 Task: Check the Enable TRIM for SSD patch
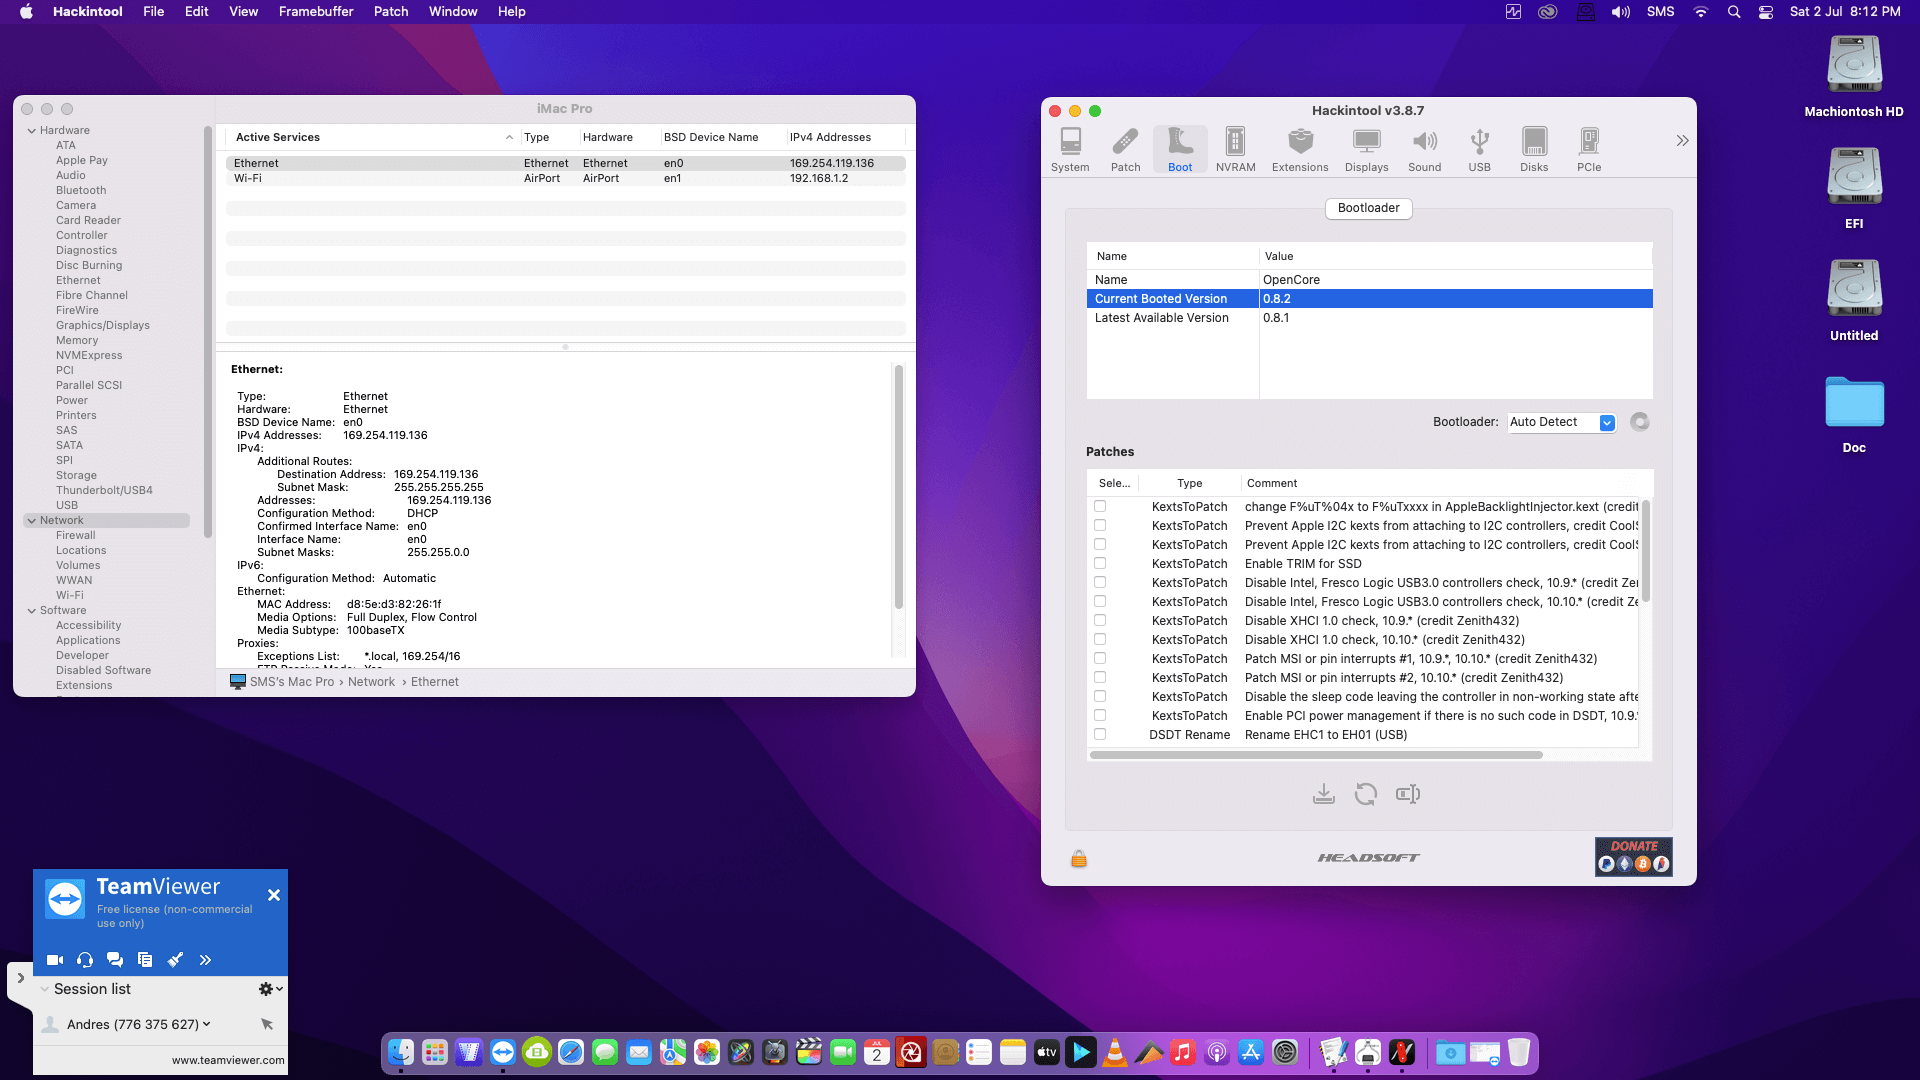[x=1100, y=563]
